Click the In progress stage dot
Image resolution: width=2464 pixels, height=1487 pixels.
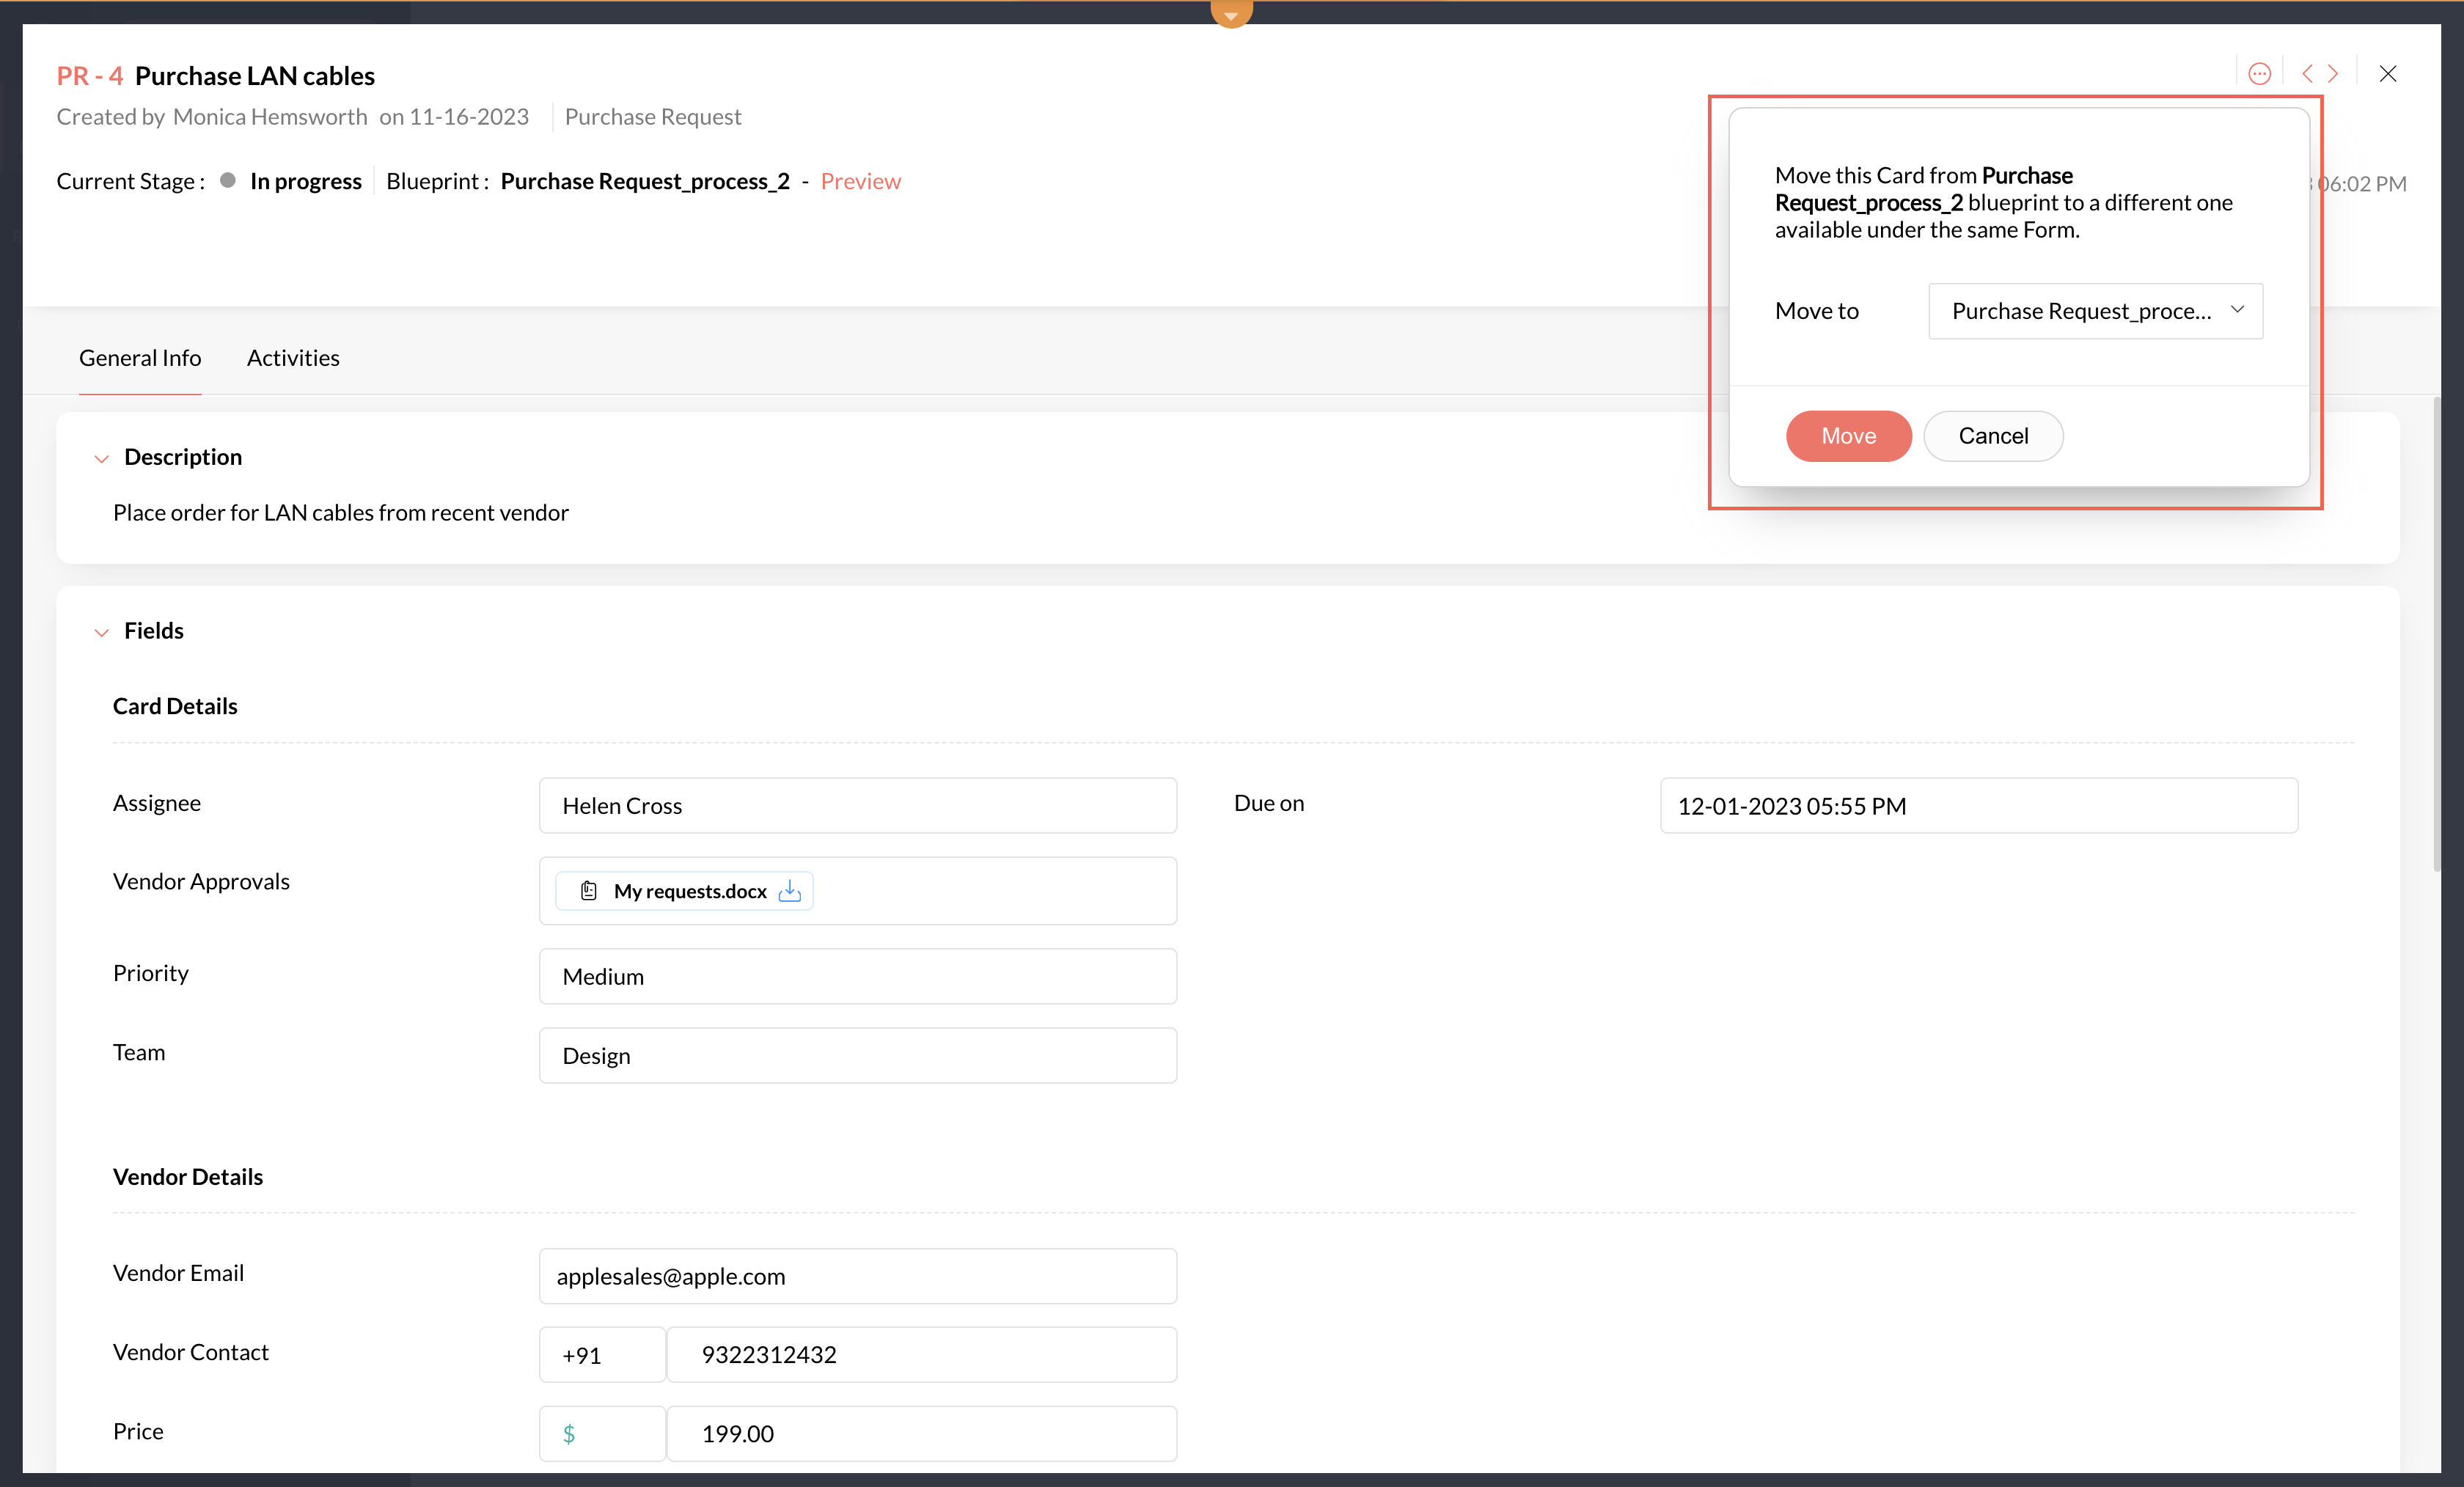click(228, 180)
